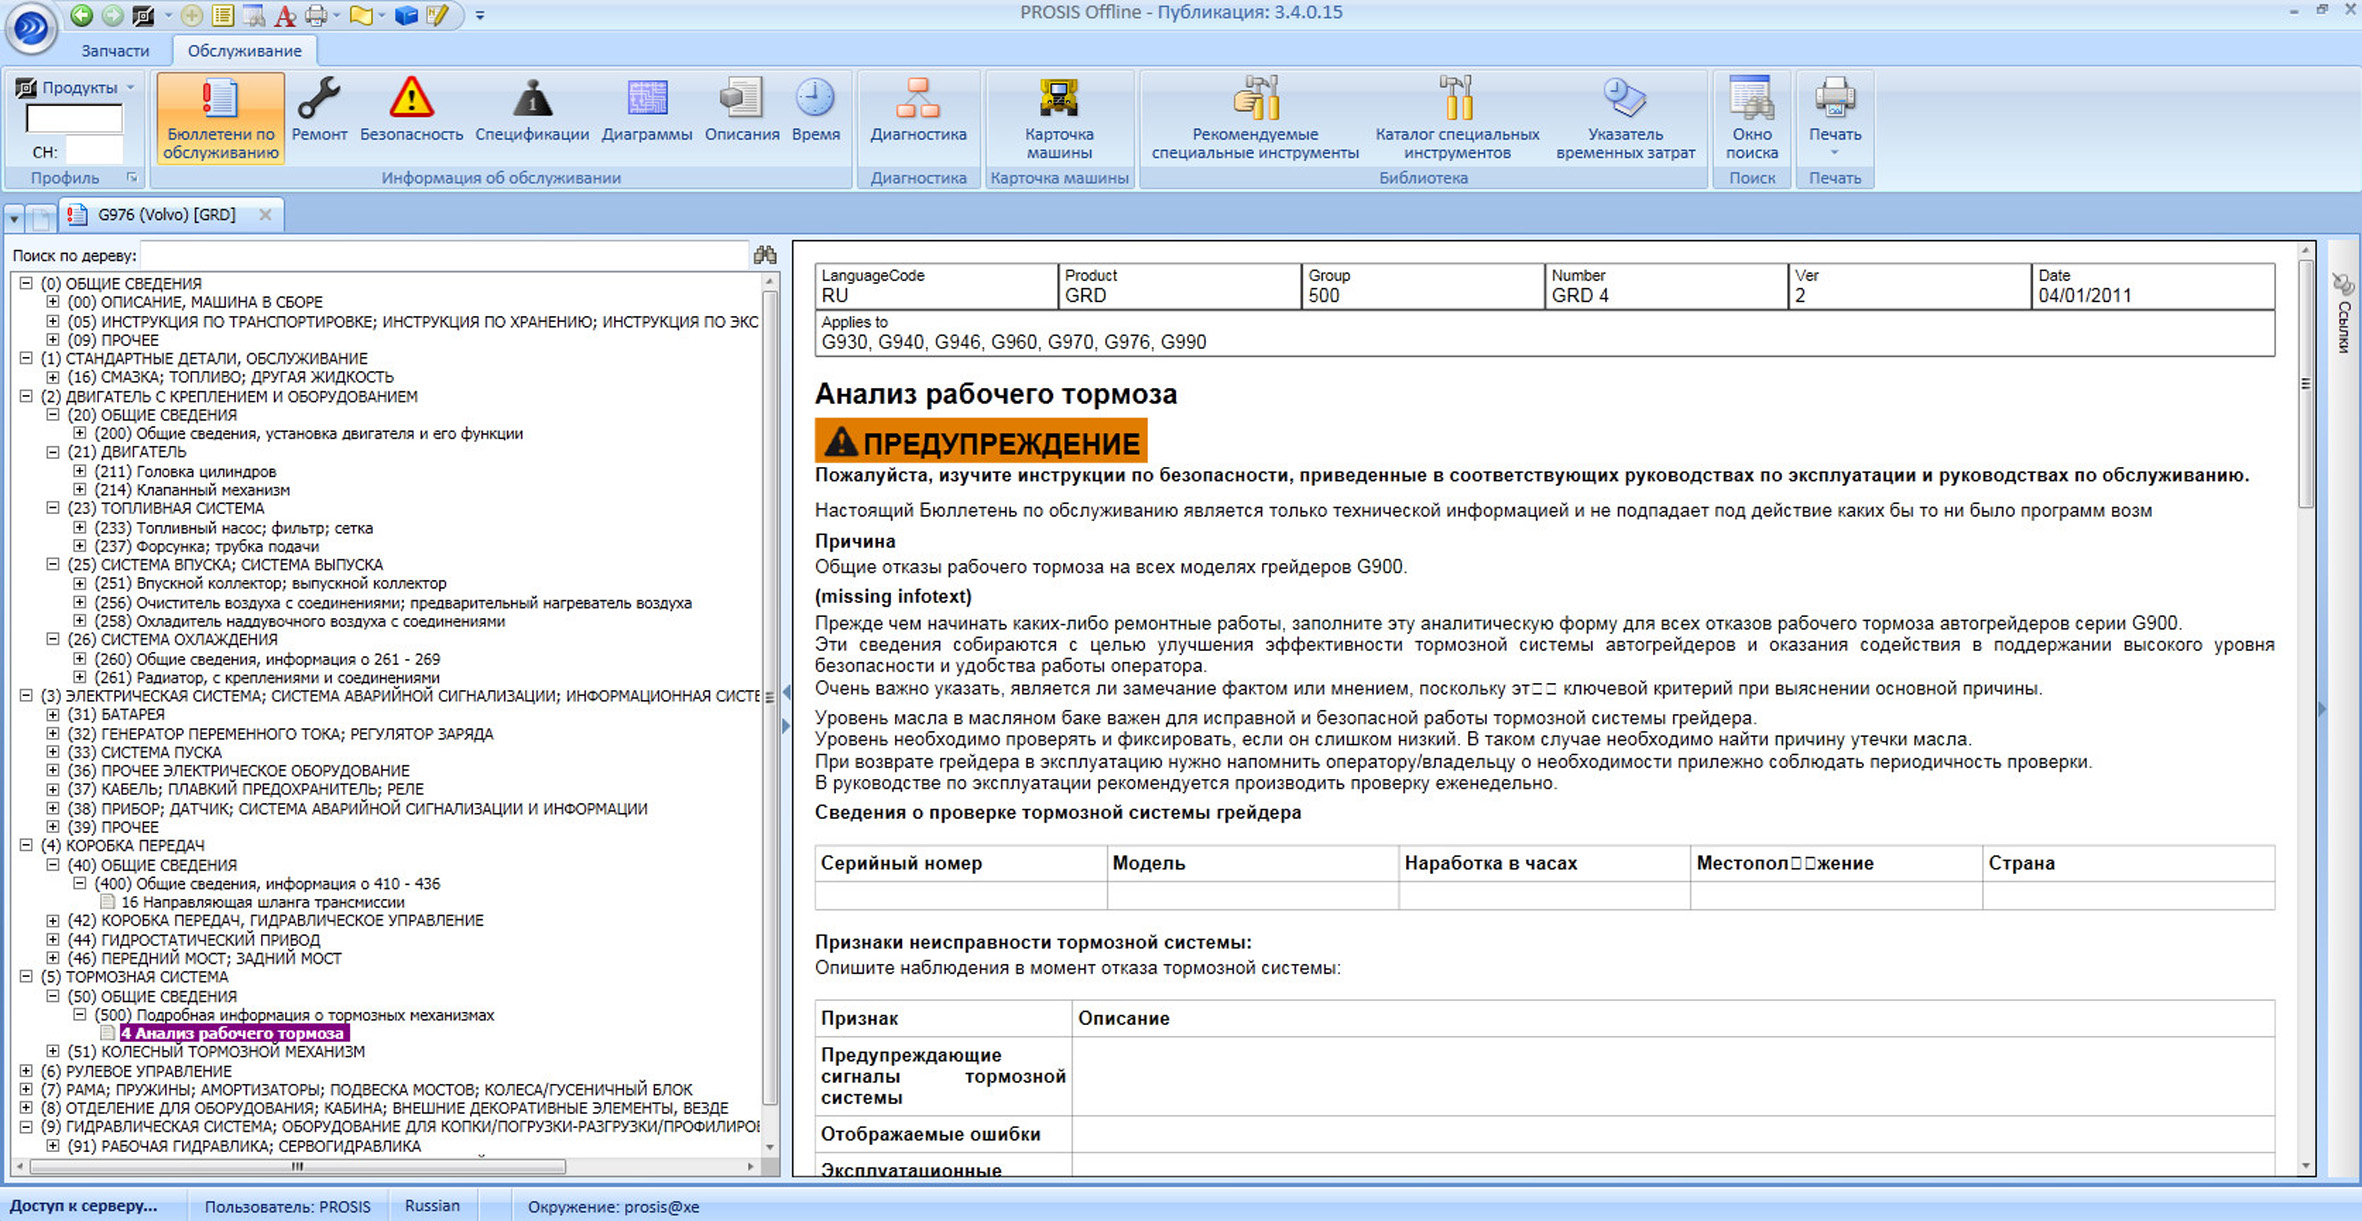Click the tree panel horizontal scrollbar
Viewport: 2362px width, 1221px height.
[297, 1167]
